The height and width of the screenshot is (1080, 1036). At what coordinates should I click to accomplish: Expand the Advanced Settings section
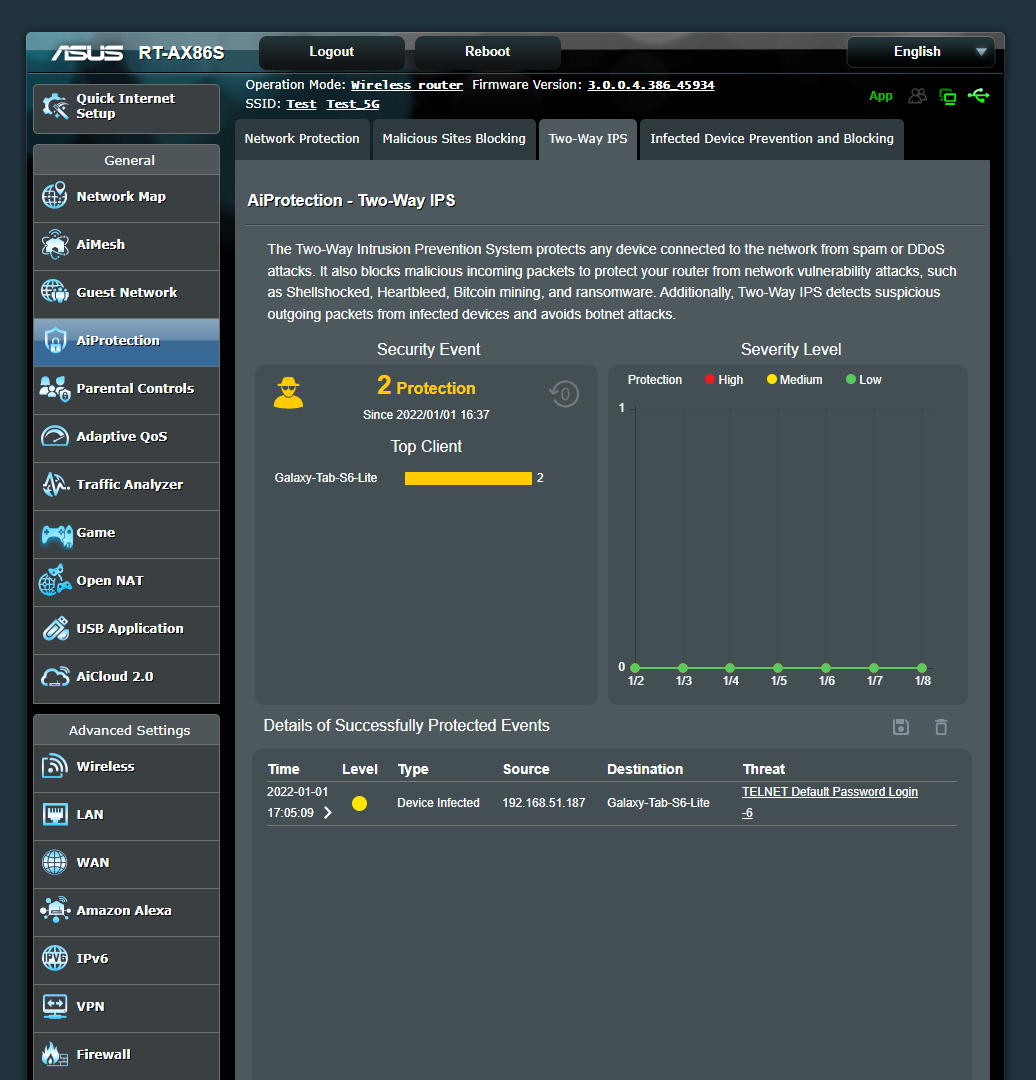[126, 730]
